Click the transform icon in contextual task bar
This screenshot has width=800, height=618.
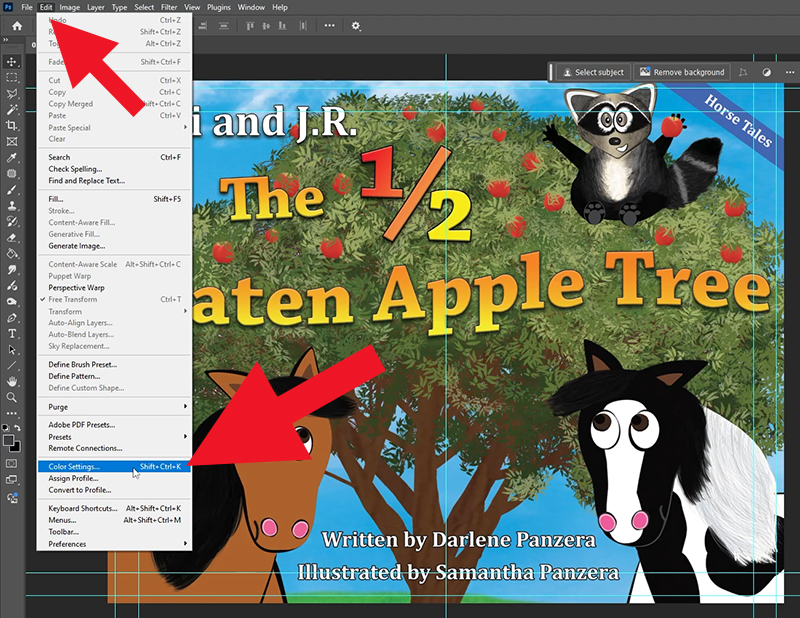coord(743,72)
